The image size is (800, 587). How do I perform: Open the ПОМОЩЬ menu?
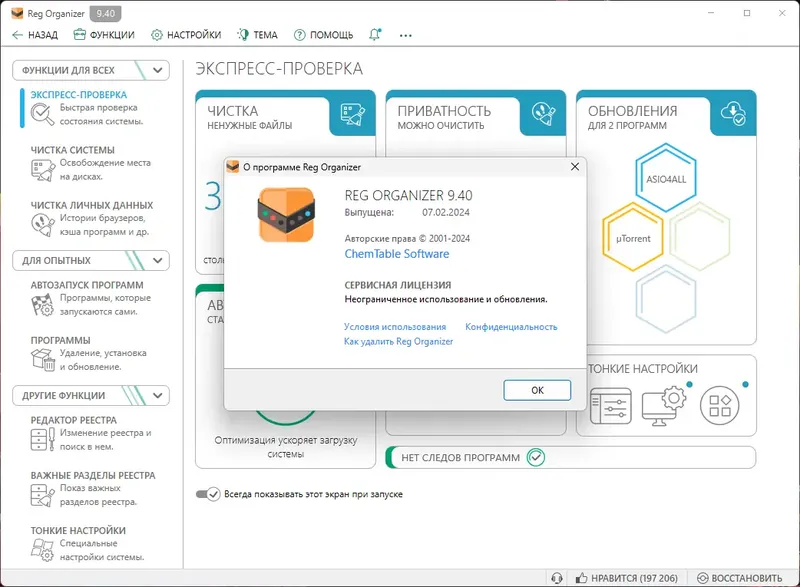click(x=323, y=35)
